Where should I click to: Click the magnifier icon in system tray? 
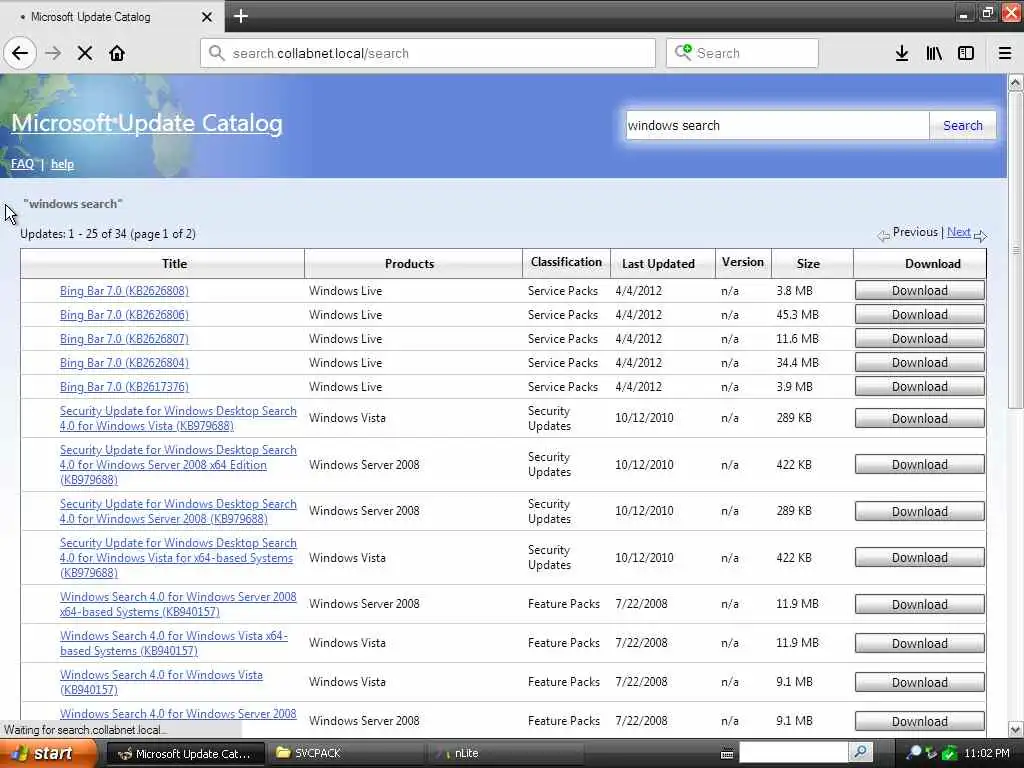point(914,753)
